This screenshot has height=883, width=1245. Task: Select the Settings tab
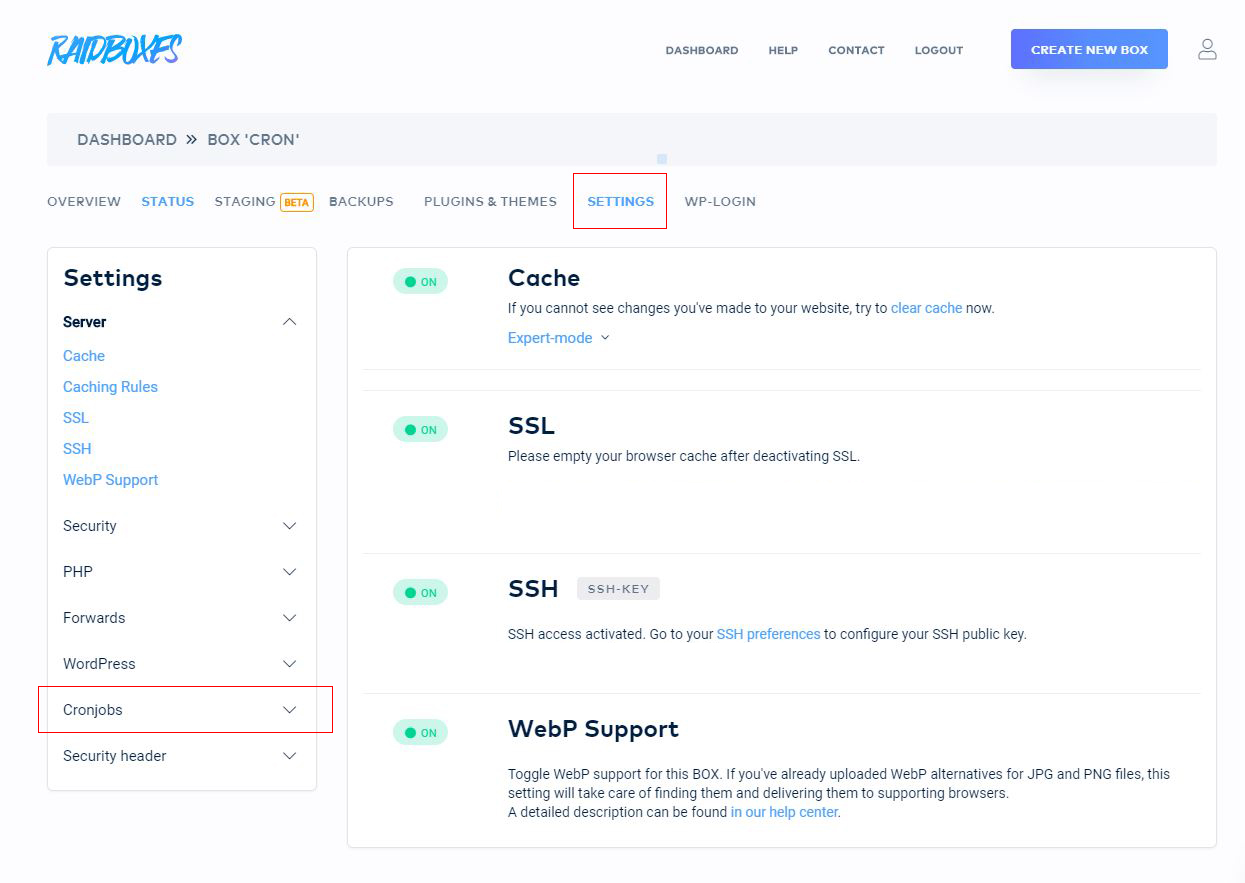[x=620, y=202]
